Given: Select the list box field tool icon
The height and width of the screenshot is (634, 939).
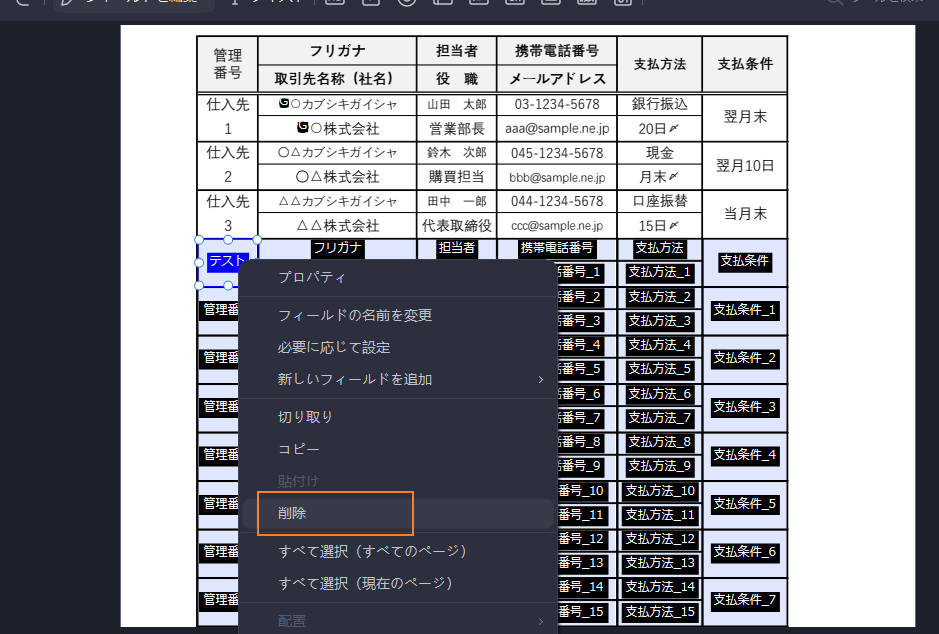Looking at the screenshot, I should 478,4.
